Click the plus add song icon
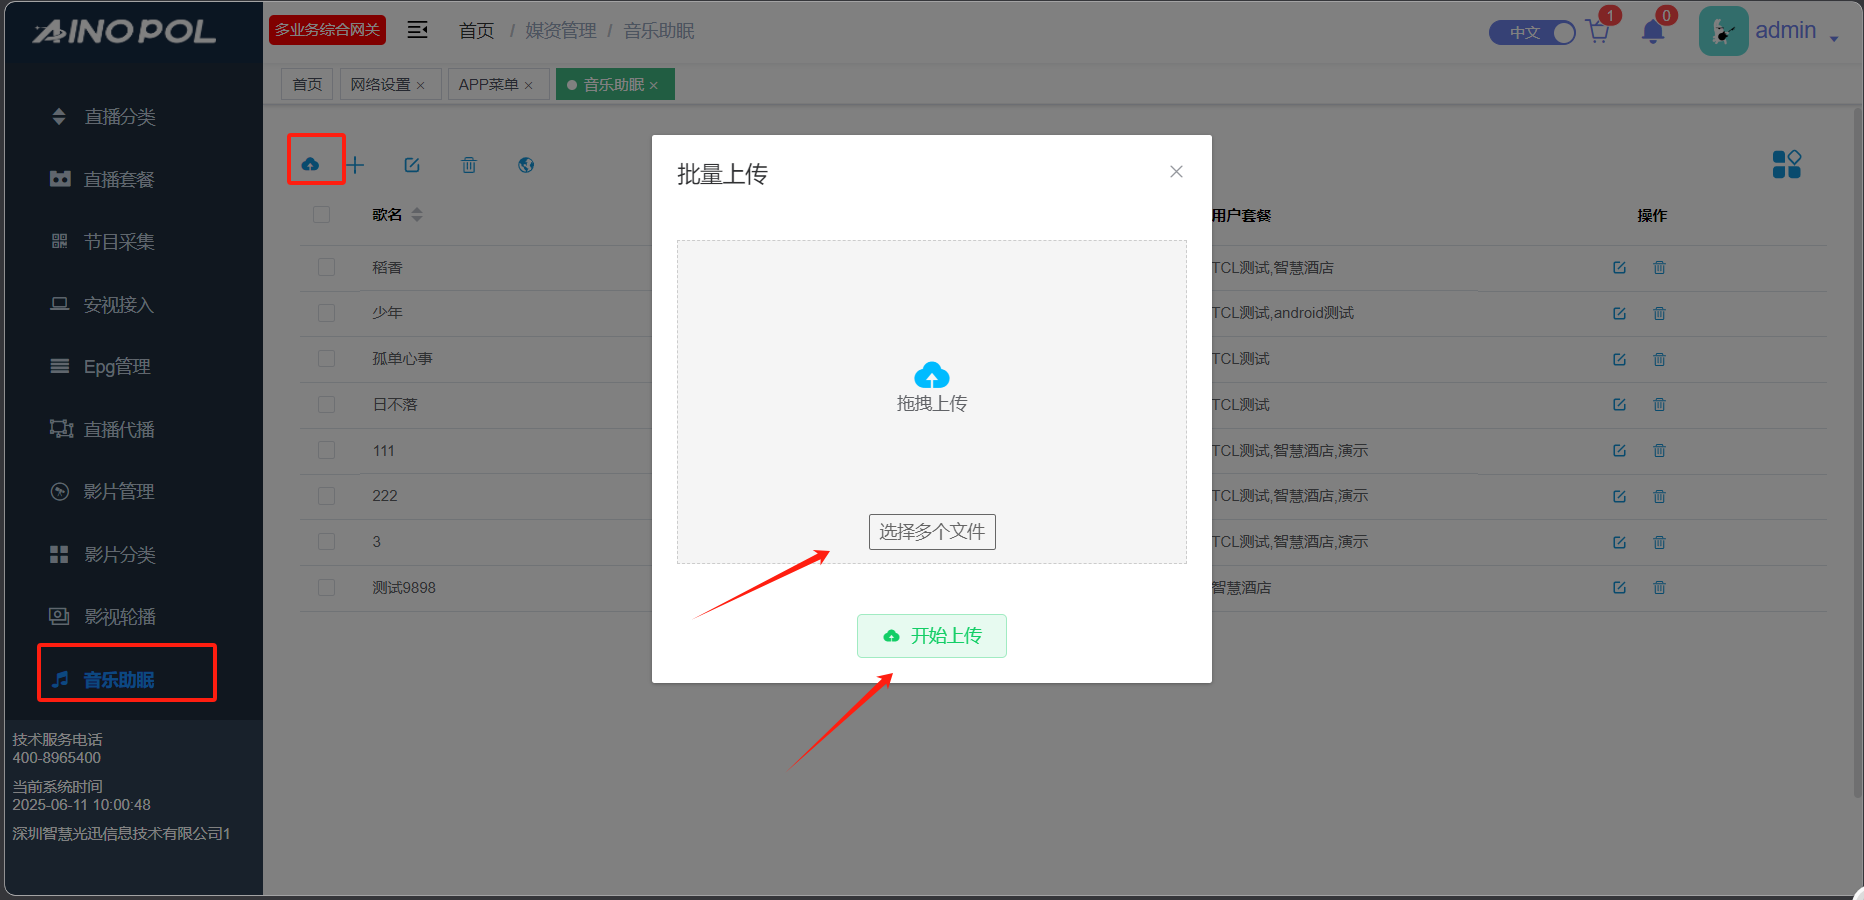This screenshot has width=1864, height=900. click(355, 165)
